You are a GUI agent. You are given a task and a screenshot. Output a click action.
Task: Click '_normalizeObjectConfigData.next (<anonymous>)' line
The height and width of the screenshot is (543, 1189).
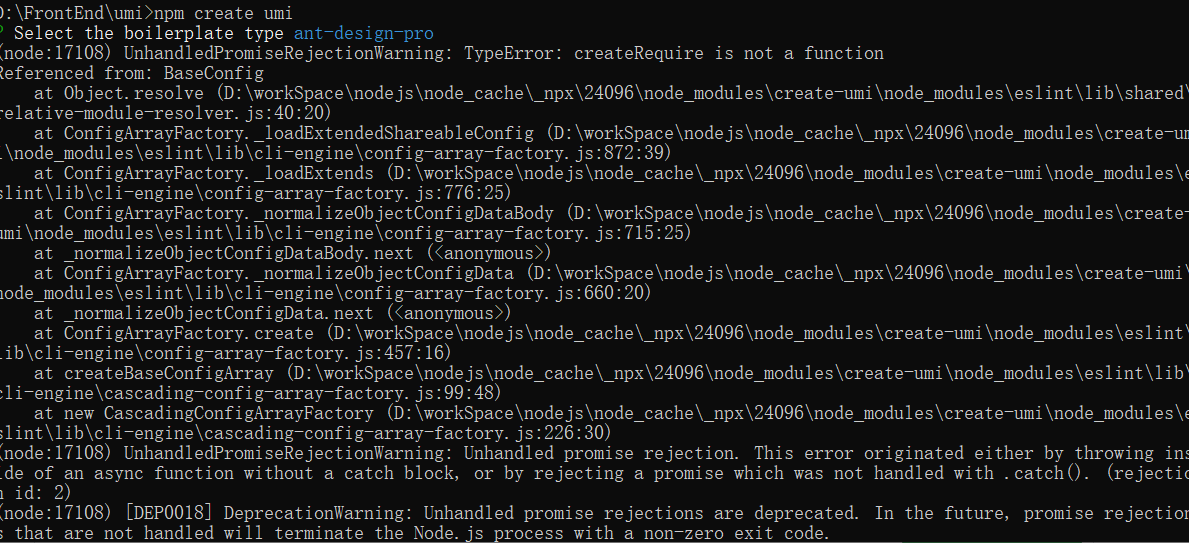click(x=273, y=313)
